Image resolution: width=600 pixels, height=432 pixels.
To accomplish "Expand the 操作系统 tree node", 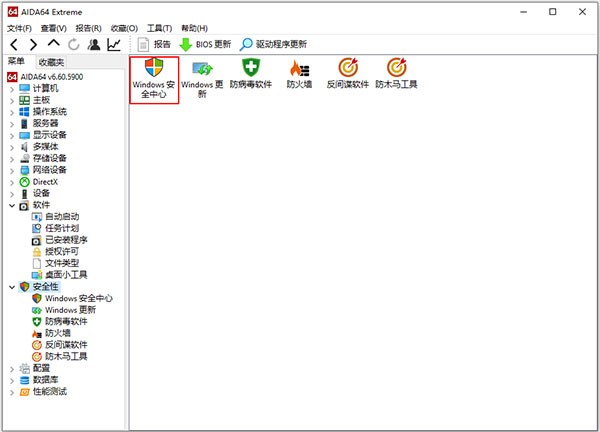I will tap(12, 112).
